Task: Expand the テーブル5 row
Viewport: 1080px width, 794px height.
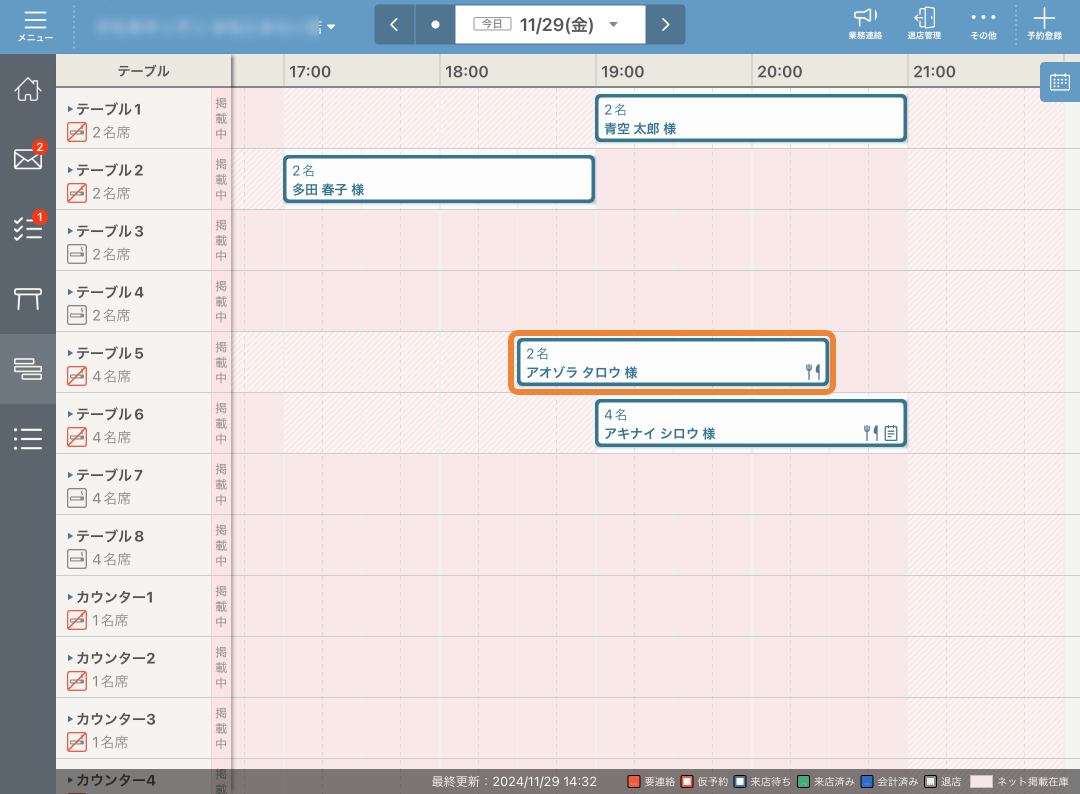Action: (x=70, y=353)
